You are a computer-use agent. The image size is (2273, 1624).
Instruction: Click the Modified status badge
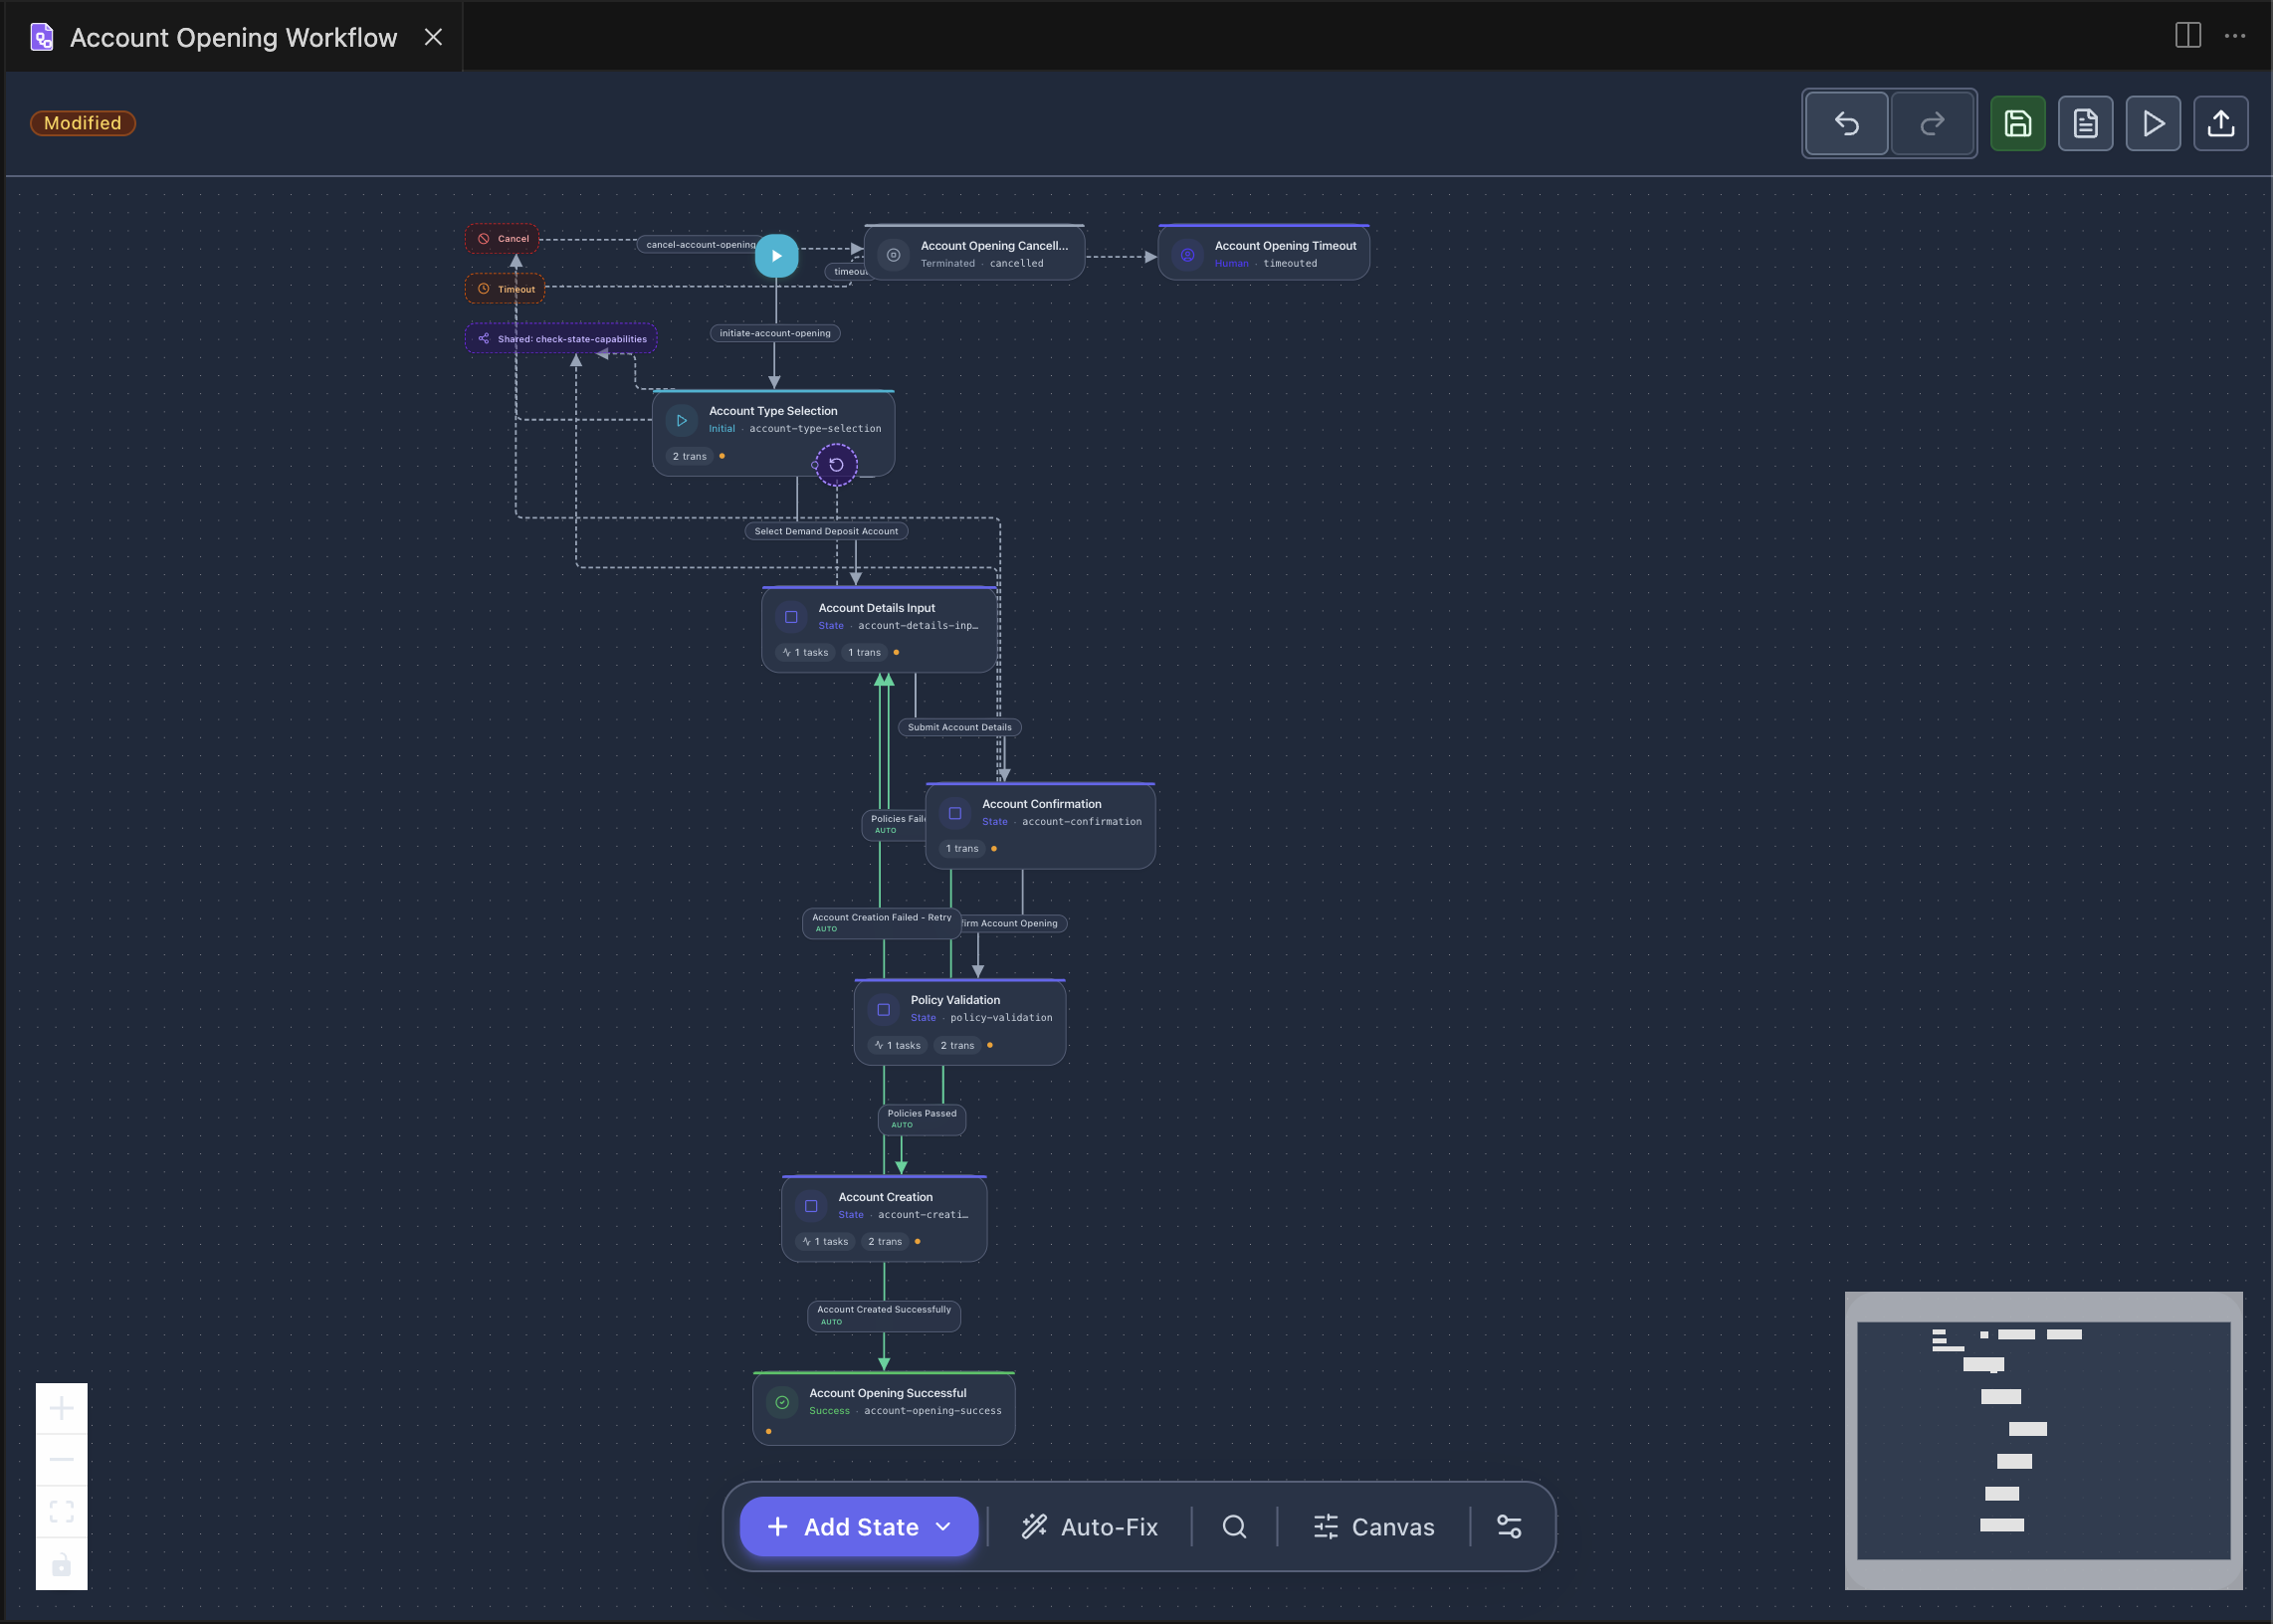pos(83,123)
